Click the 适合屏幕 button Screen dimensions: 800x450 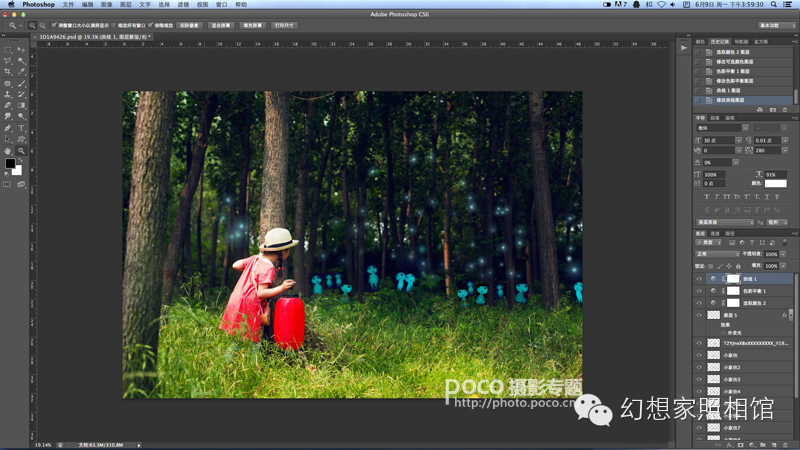[x=221, y=26]
